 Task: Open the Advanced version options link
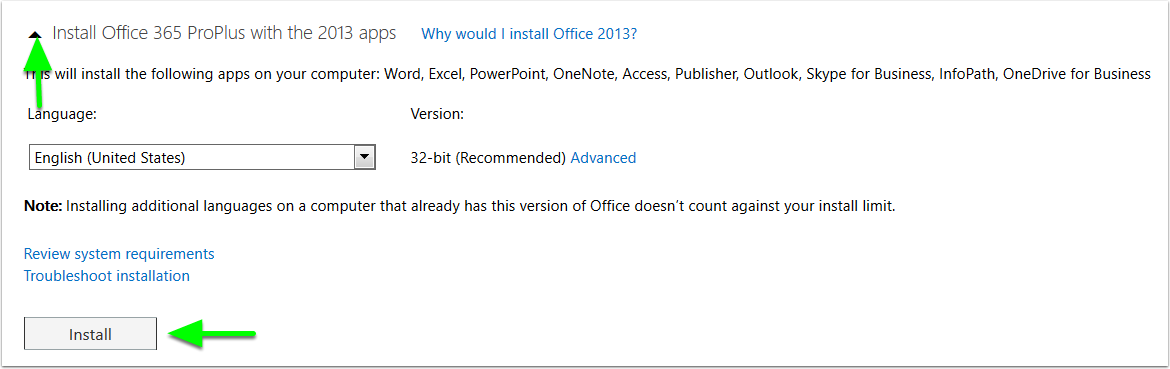click(603, 158)
